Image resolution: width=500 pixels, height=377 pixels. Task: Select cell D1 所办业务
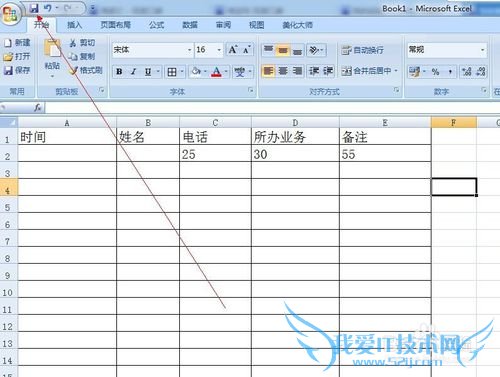[295, 137]
